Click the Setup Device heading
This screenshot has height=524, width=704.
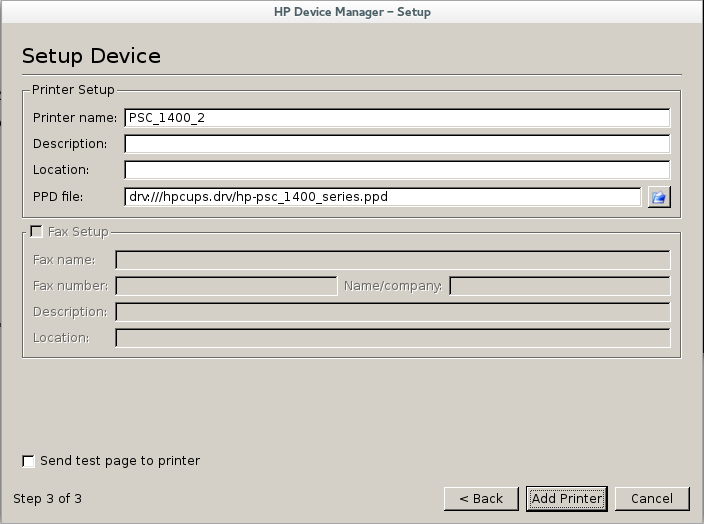(91, 56)
